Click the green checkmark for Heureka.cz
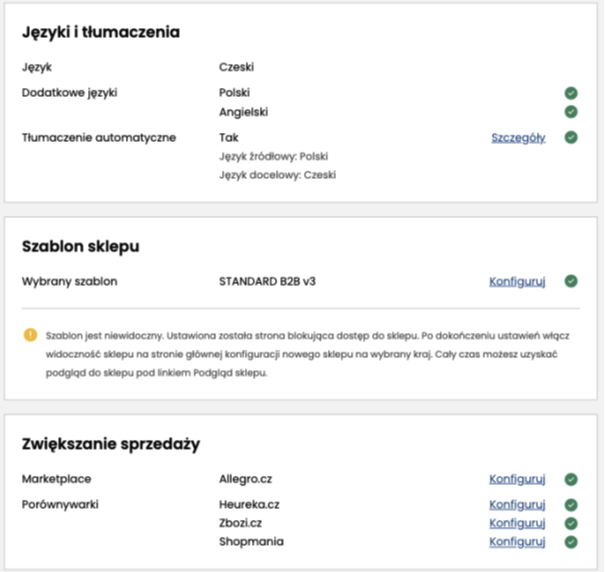The image size is (605, 572). pos(571,505)
